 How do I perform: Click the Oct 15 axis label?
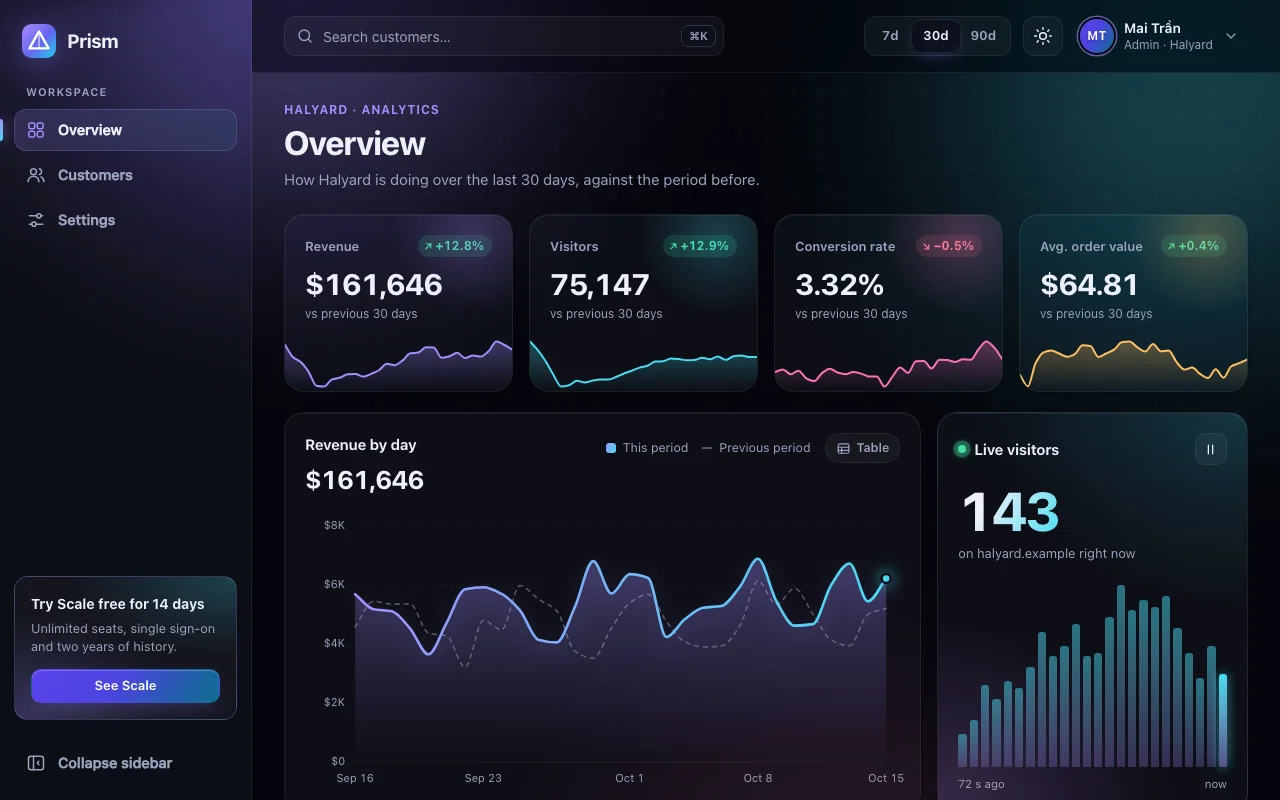[886, 778]
